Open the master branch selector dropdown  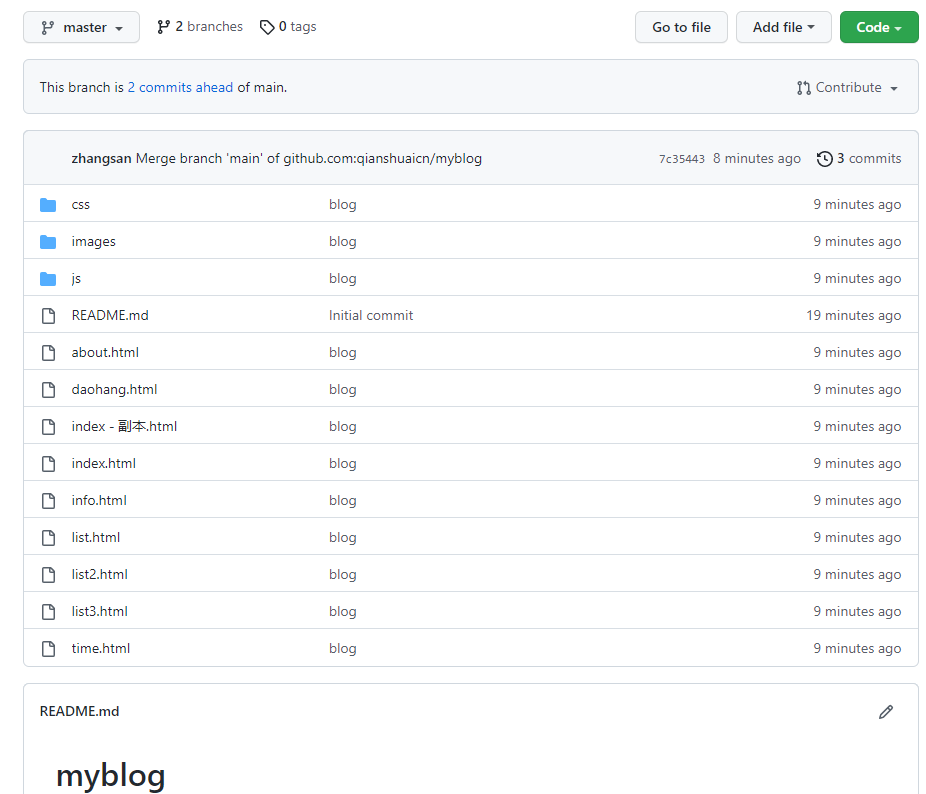[81, 27]
